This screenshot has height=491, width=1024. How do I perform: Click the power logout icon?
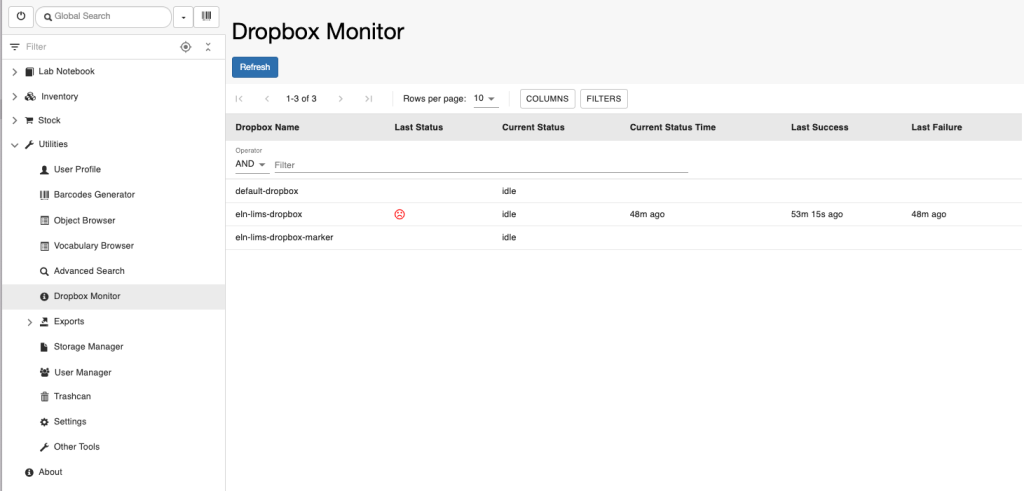(x=21, y=16)
